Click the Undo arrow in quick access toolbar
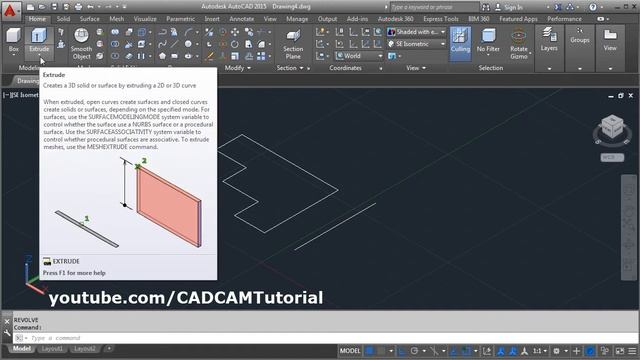The width and height of the screenshot is (640, 360). [x=90, y=7]
